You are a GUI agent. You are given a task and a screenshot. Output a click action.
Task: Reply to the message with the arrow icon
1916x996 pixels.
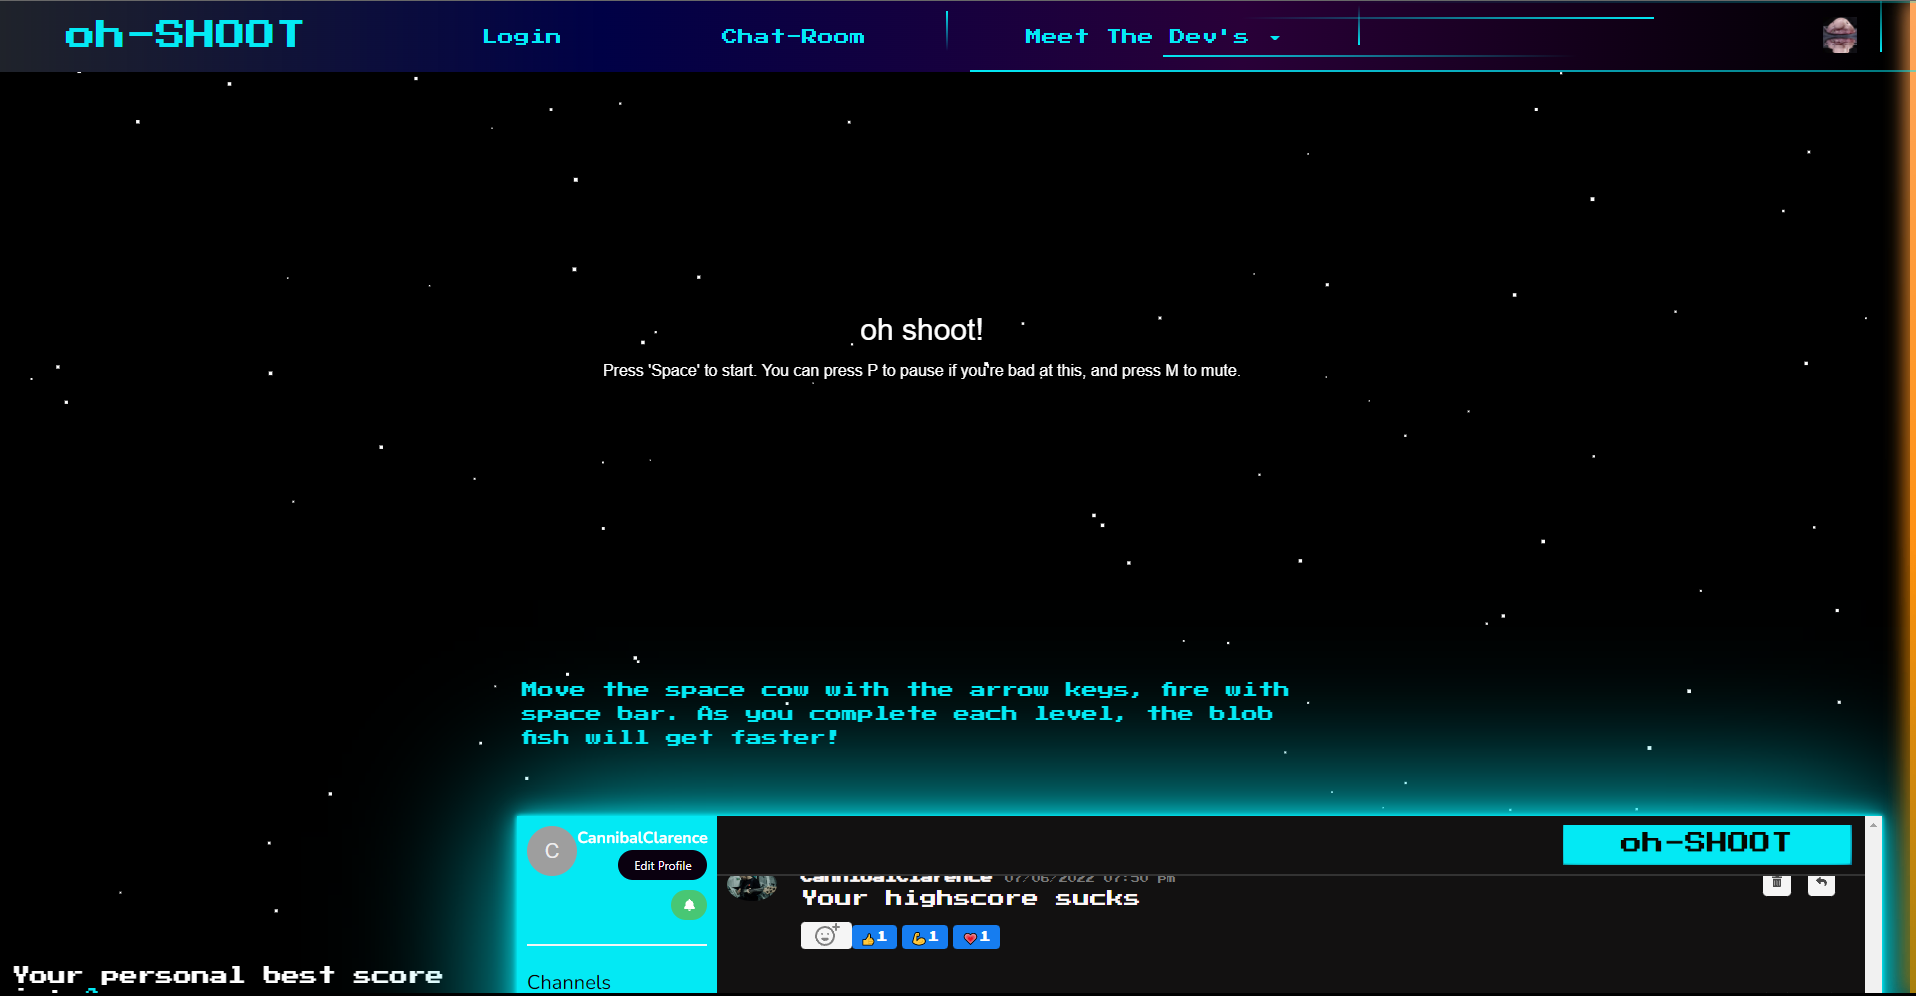(x=1821, y=884)
